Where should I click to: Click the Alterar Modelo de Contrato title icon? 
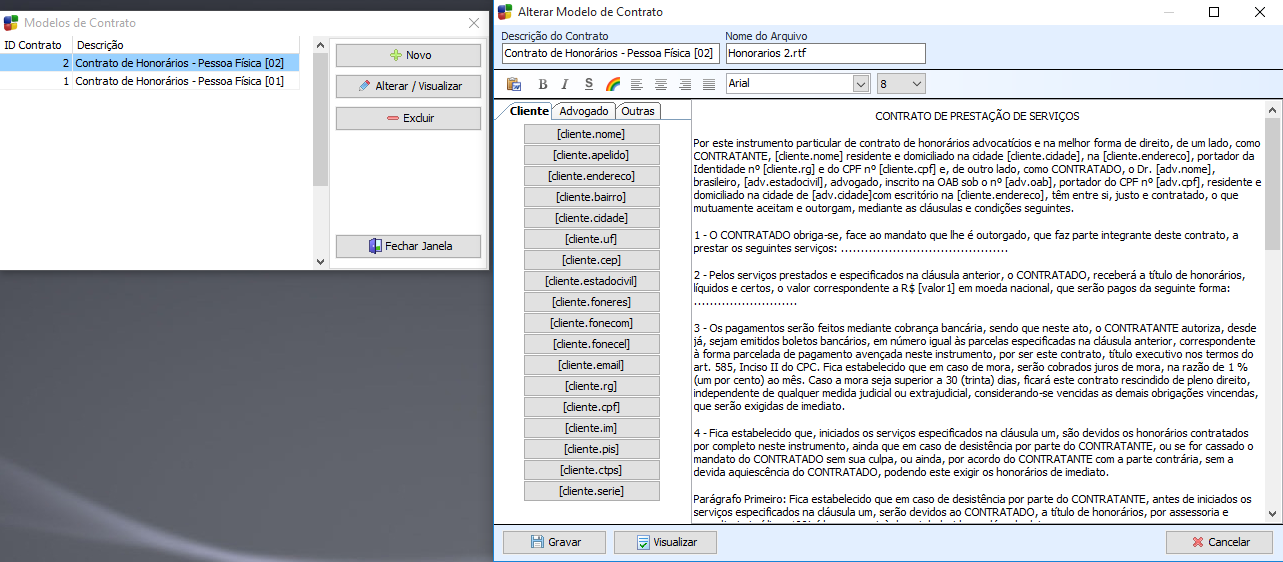pyautogui.click(x=506, y=12)
